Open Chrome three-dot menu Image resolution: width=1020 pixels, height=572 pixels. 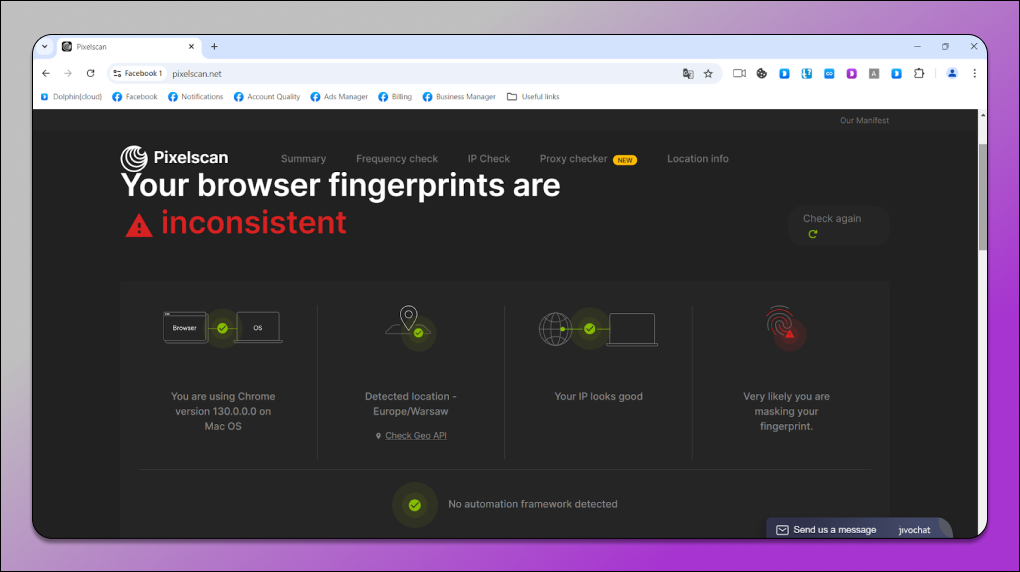(x=975, y=73)
